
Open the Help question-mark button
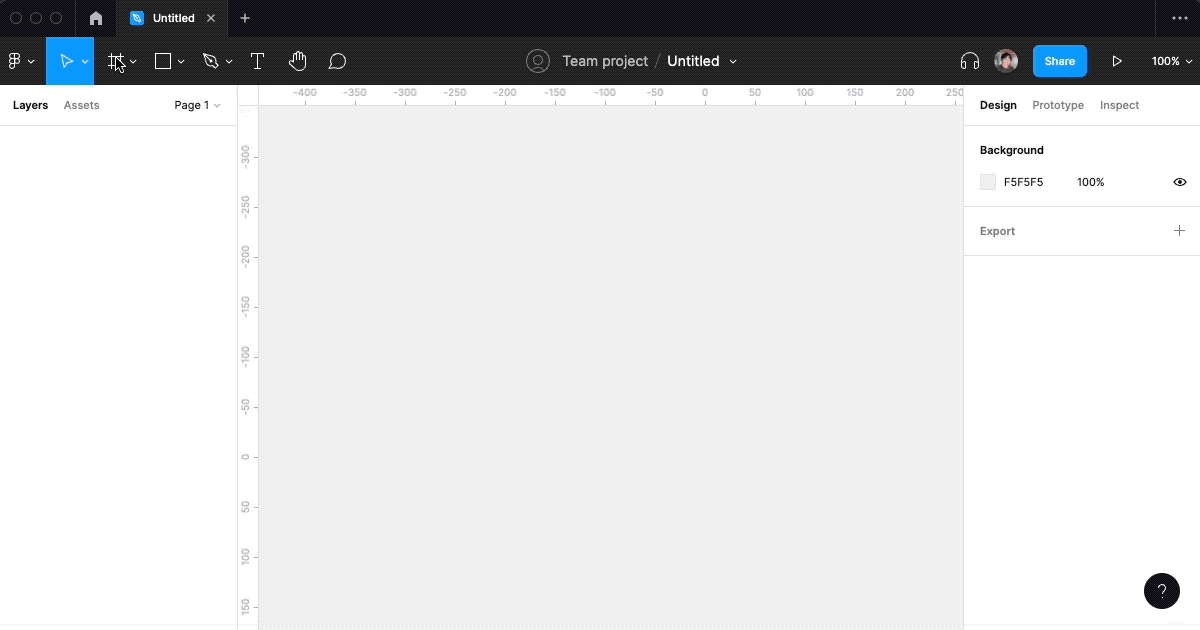coord(1161,591)
